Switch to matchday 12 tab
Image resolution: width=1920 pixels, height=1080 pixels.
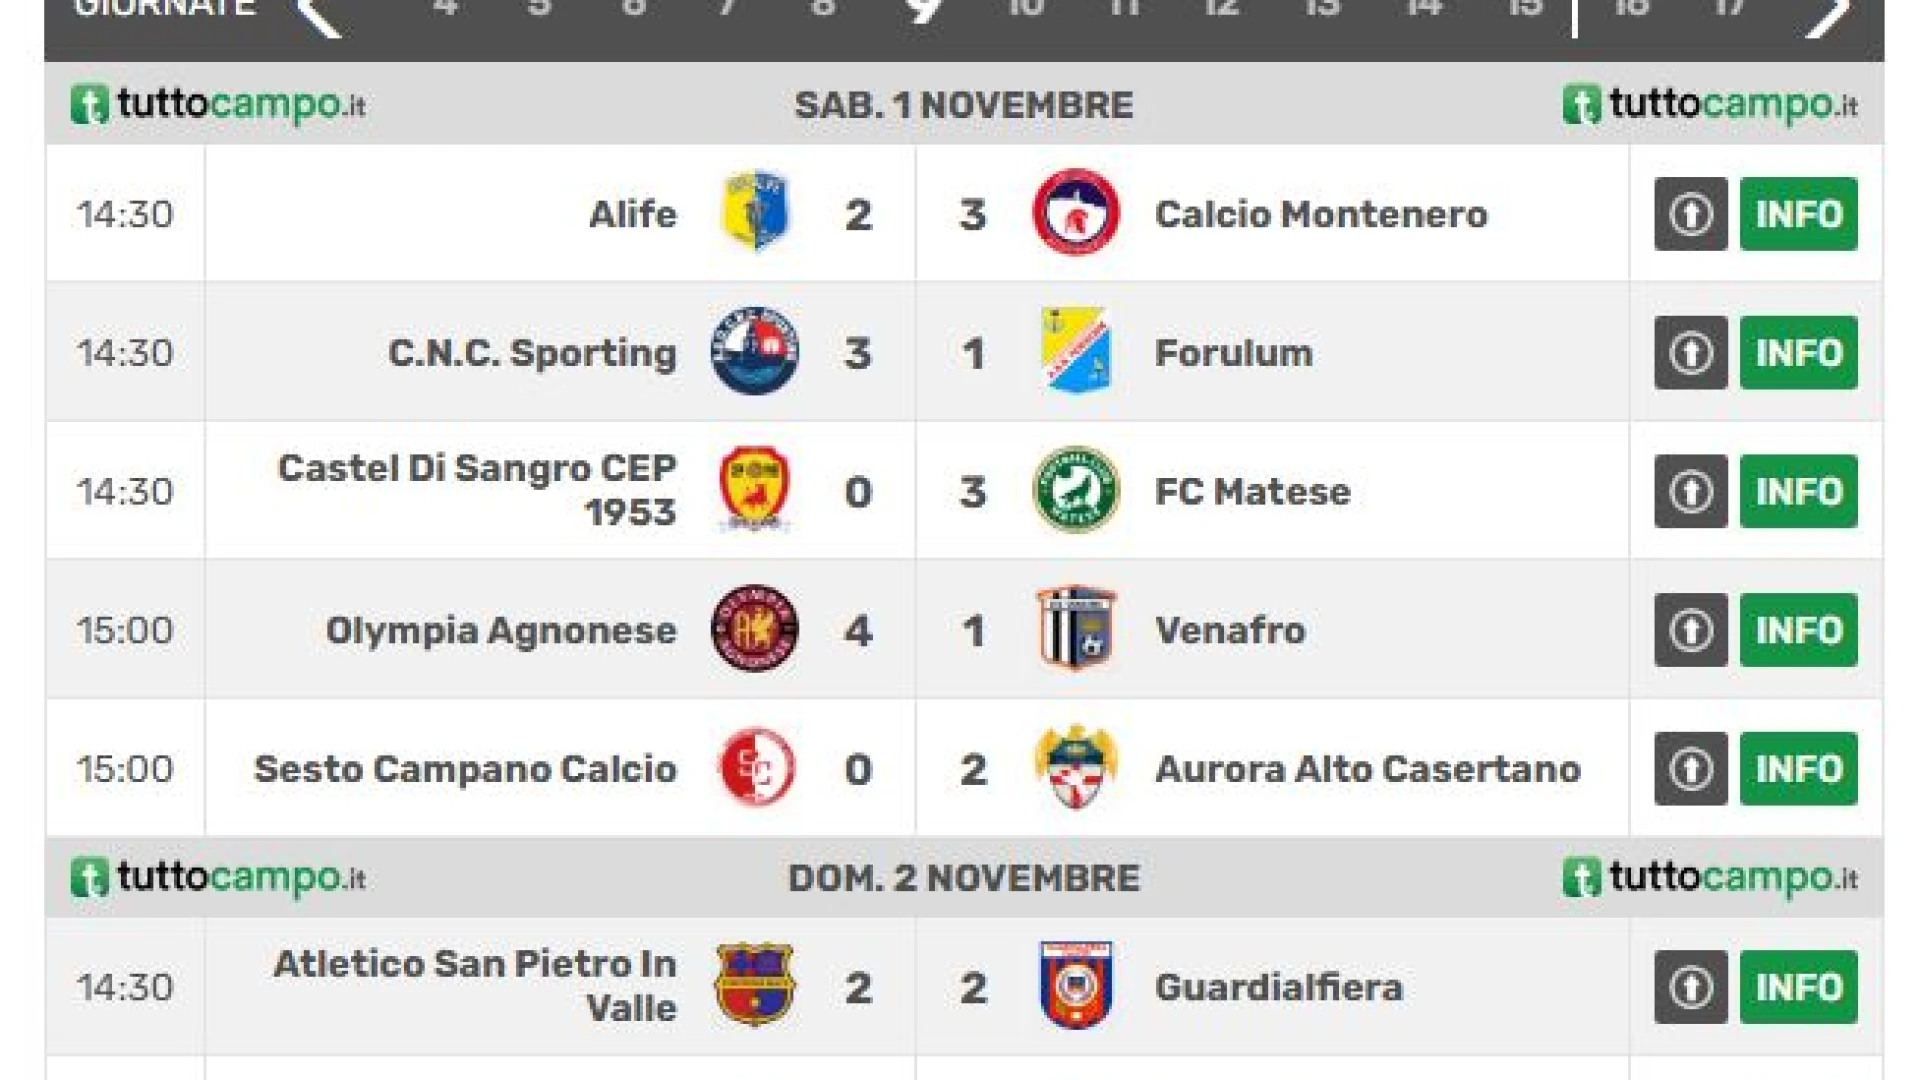1221,8
